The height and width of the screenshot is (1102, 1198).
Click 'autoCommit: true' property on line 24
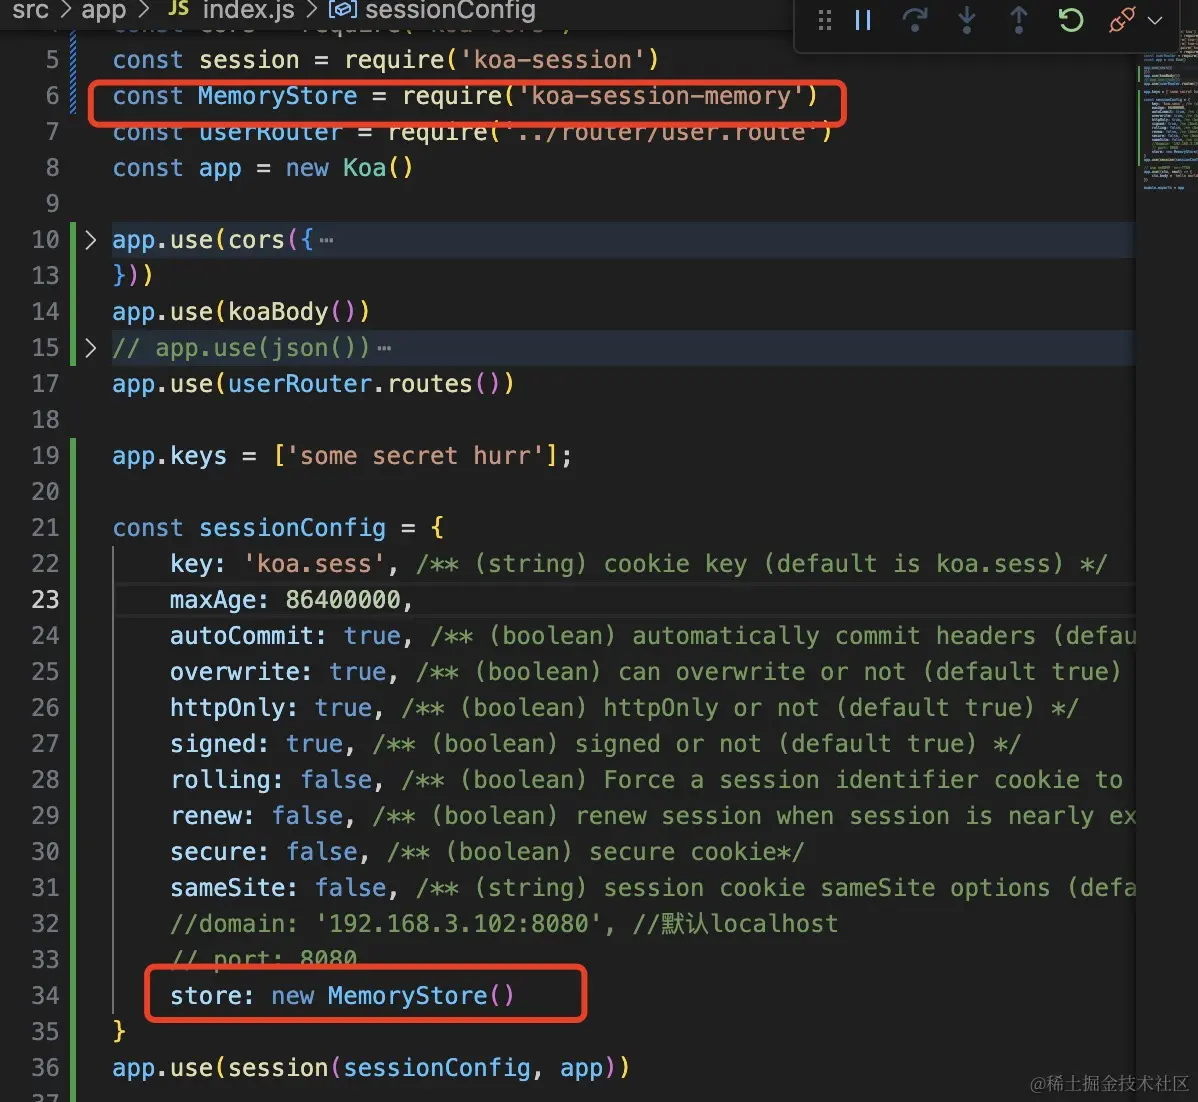285,636
